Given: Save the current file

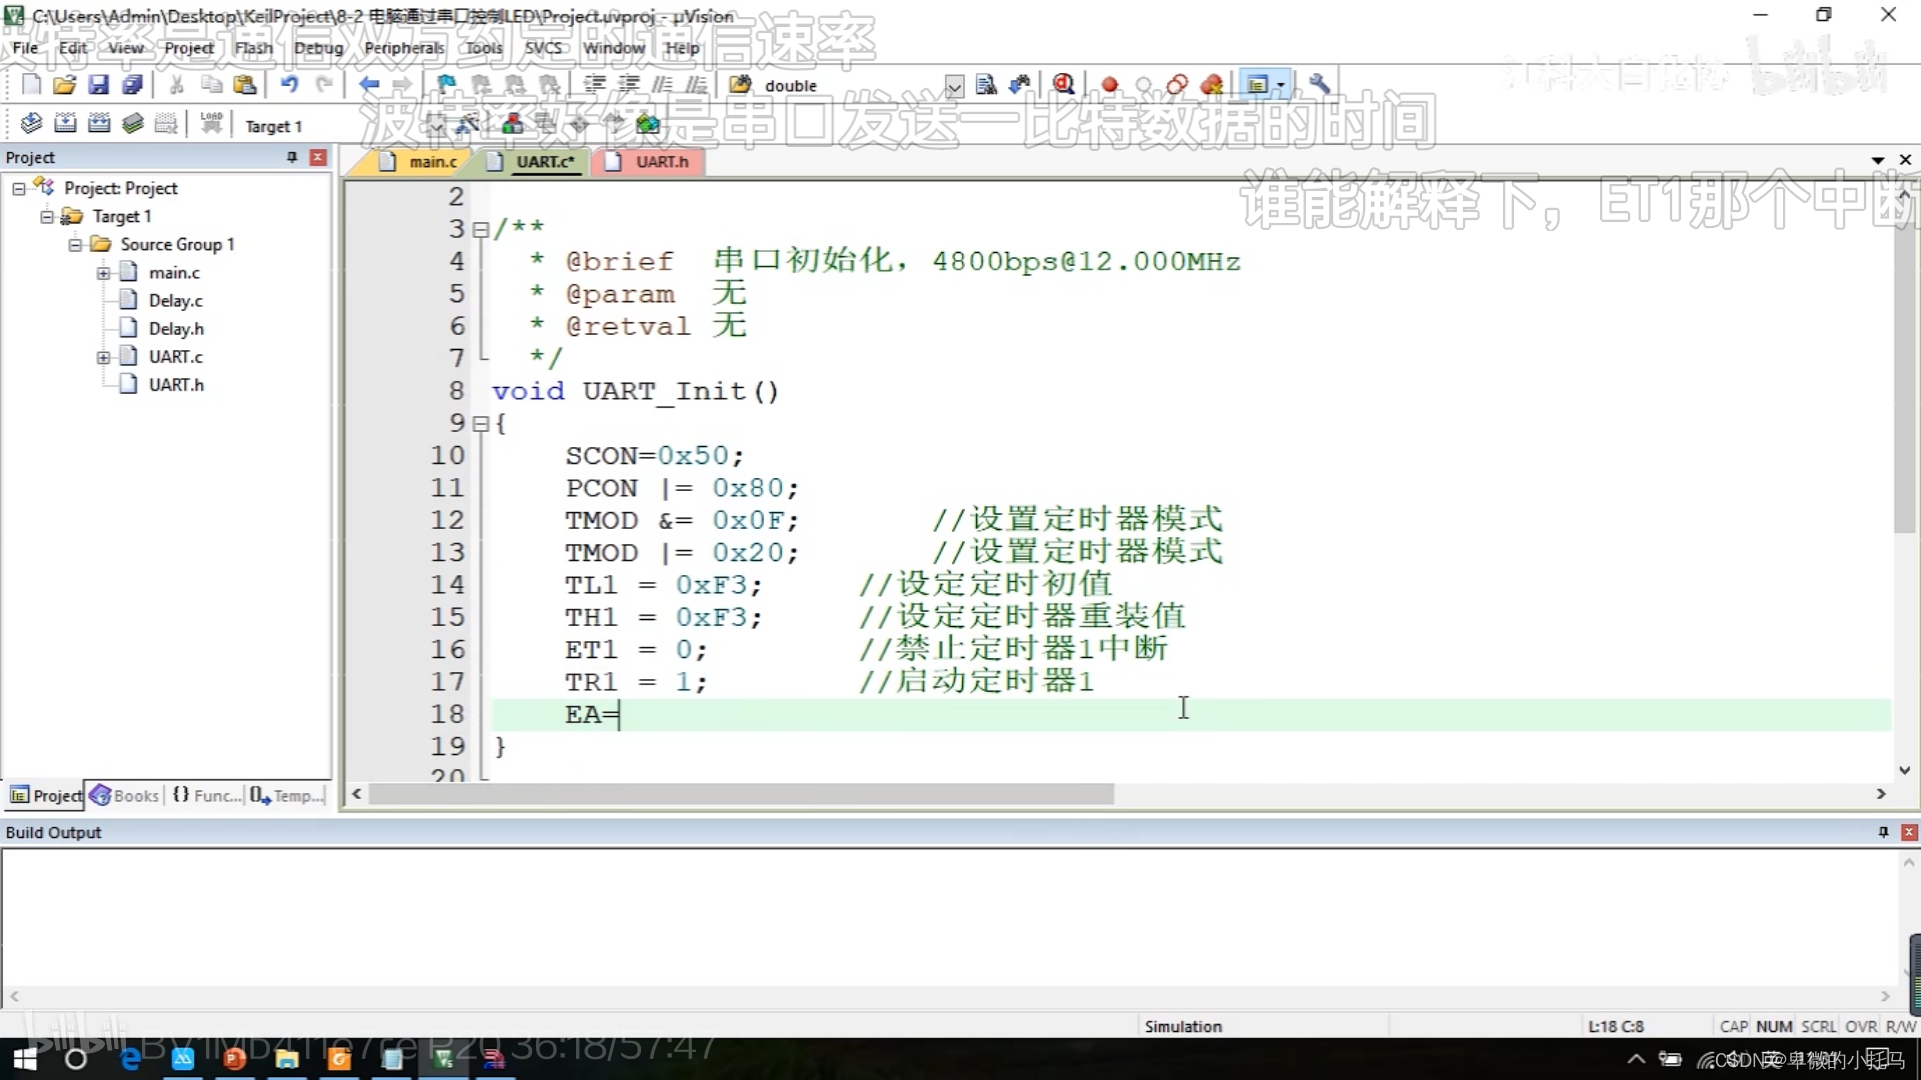Looking at the screenshot, I should click(98, 85).
